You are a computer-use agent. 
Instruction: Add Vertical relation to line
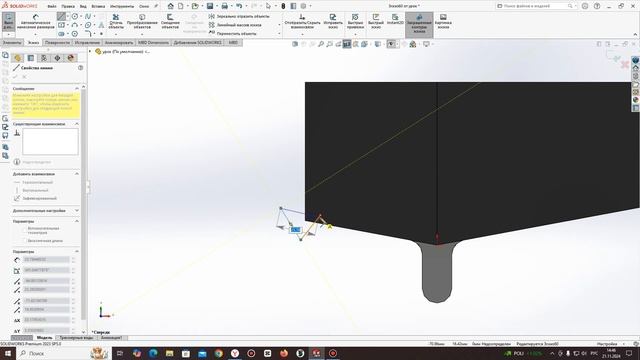click(x=31, y=190)
